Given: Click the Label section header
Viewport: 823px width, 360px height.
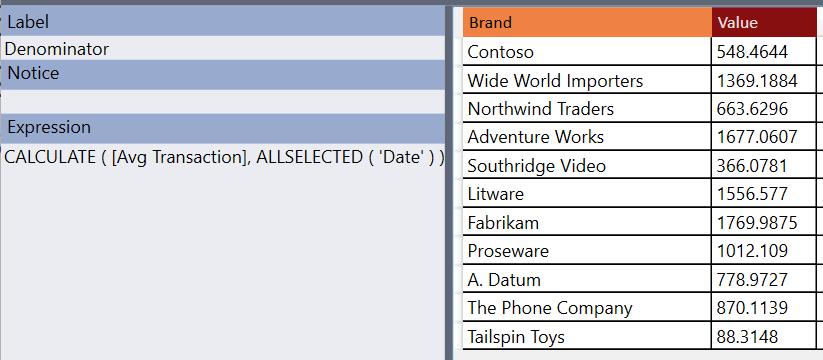Looking at the screenshot, I should tap(223, 22).
